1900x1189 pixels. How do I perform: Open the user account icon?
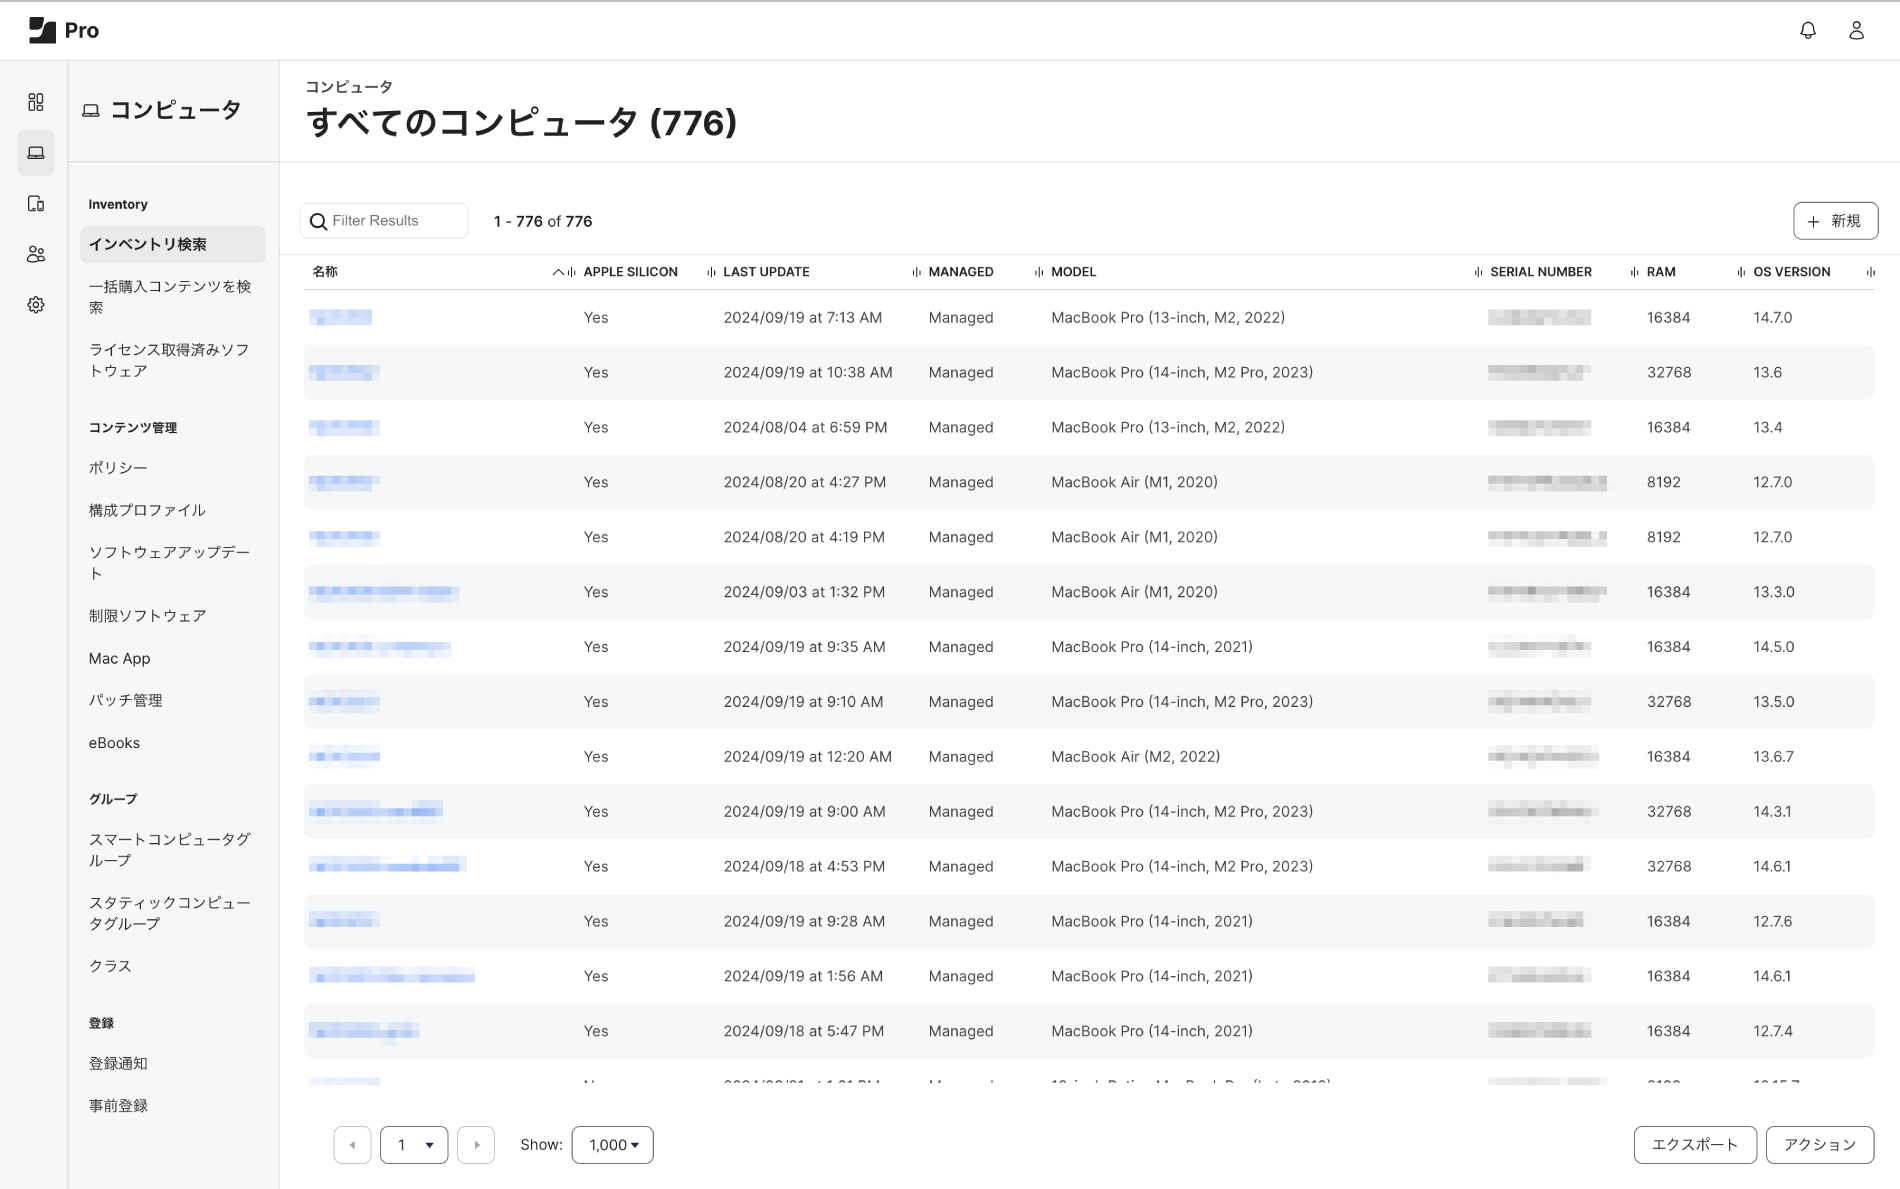click(1856, 30)
